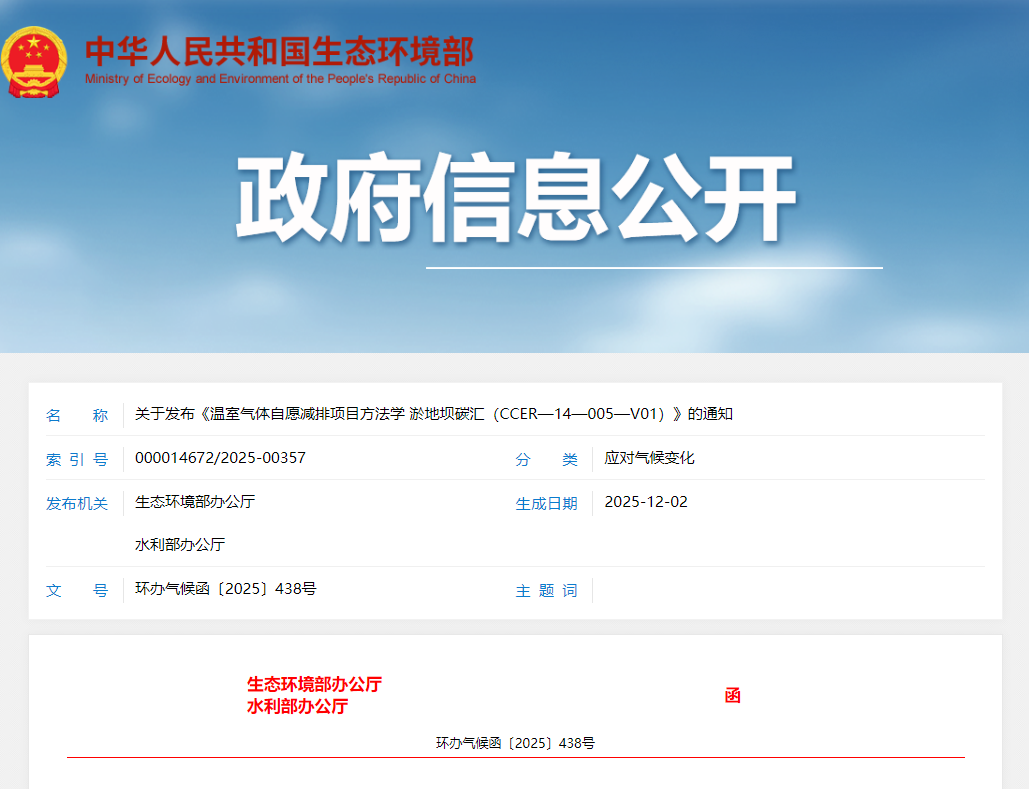Click the 索引号 field label
The image size is (1029, 789).
point(77,460)
